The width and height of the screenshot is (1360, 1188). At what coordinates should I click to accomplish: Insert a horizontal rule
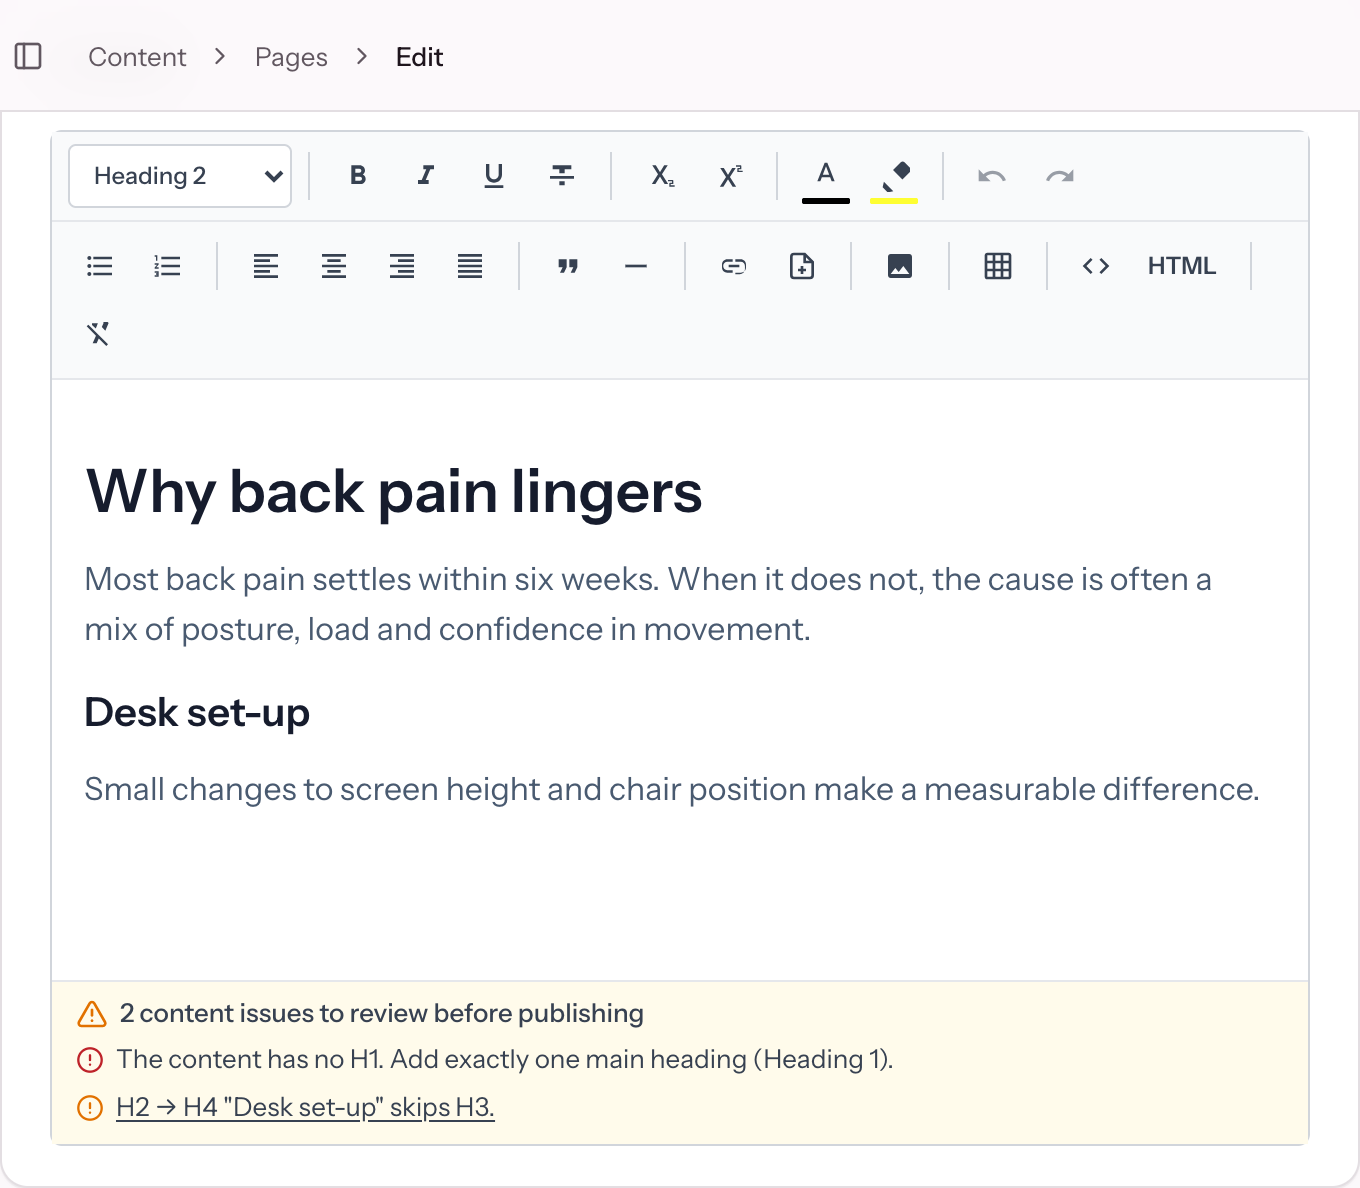[636, 266]
